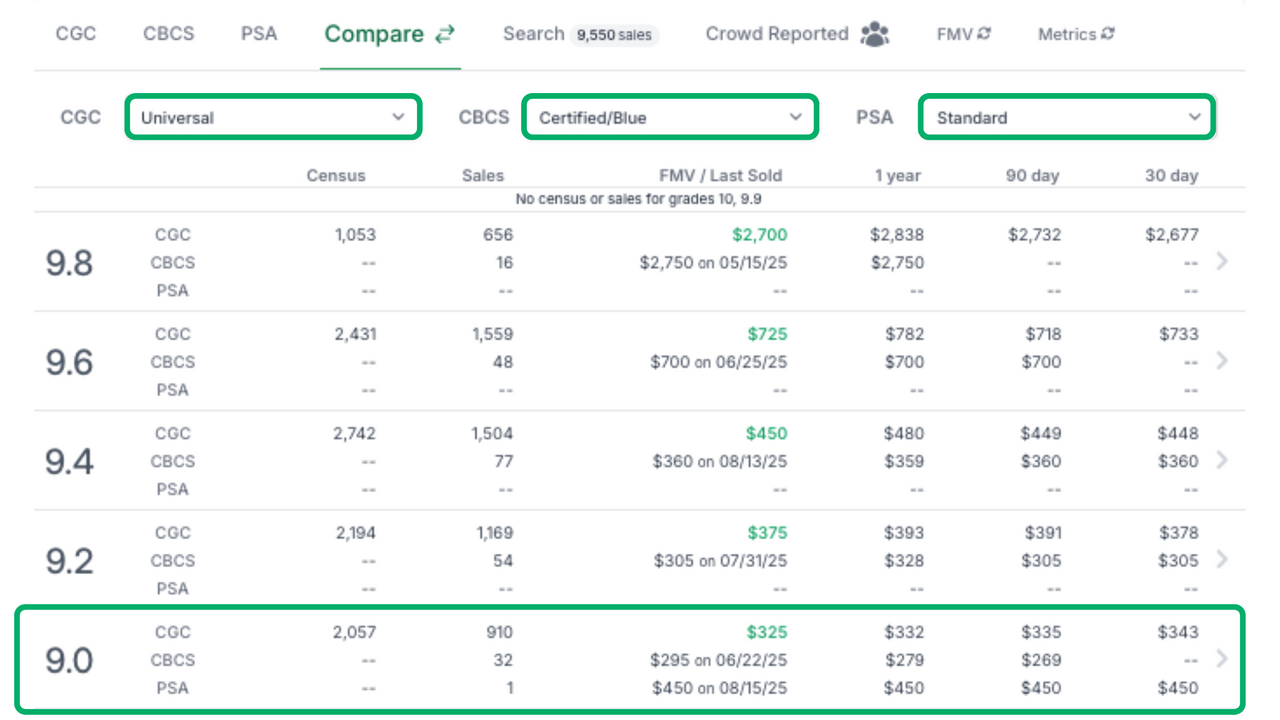Expand the 9.2 grade row chevron

tap(1222, 559)
